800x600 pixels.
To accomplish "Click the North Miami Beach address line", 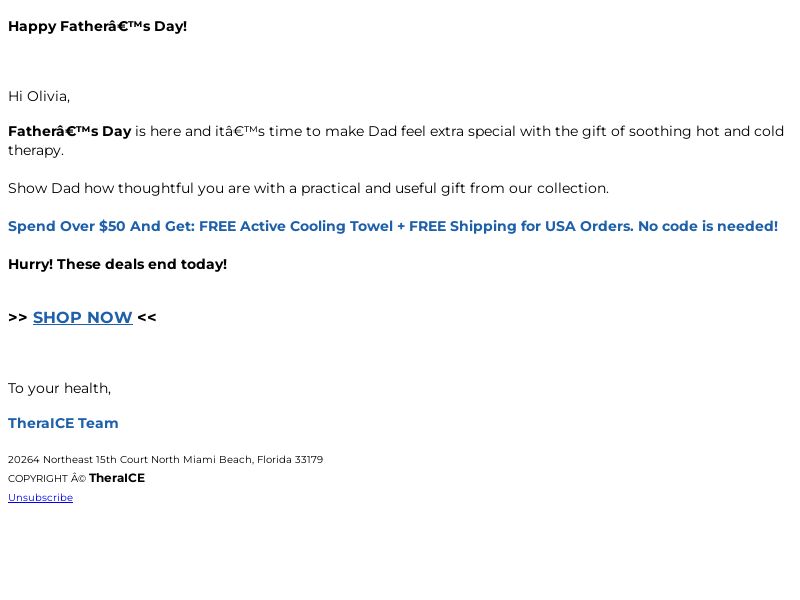I will [x=165, y=459].
